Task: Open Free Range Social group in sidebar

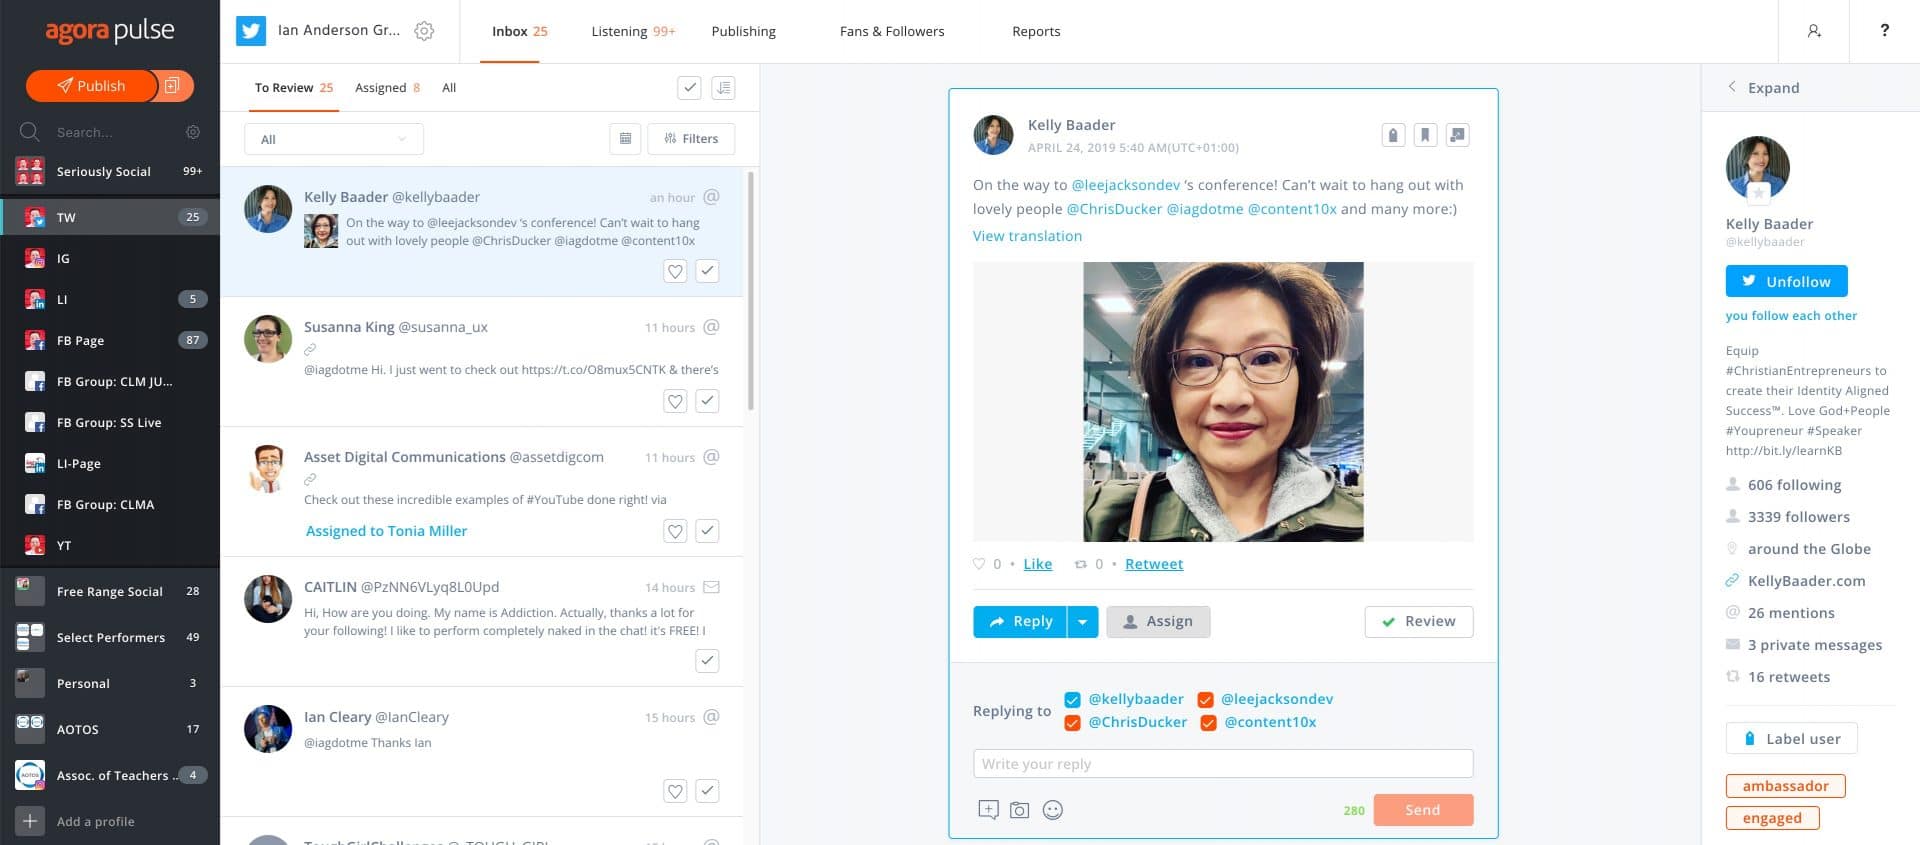Action: tap(110, 592)
